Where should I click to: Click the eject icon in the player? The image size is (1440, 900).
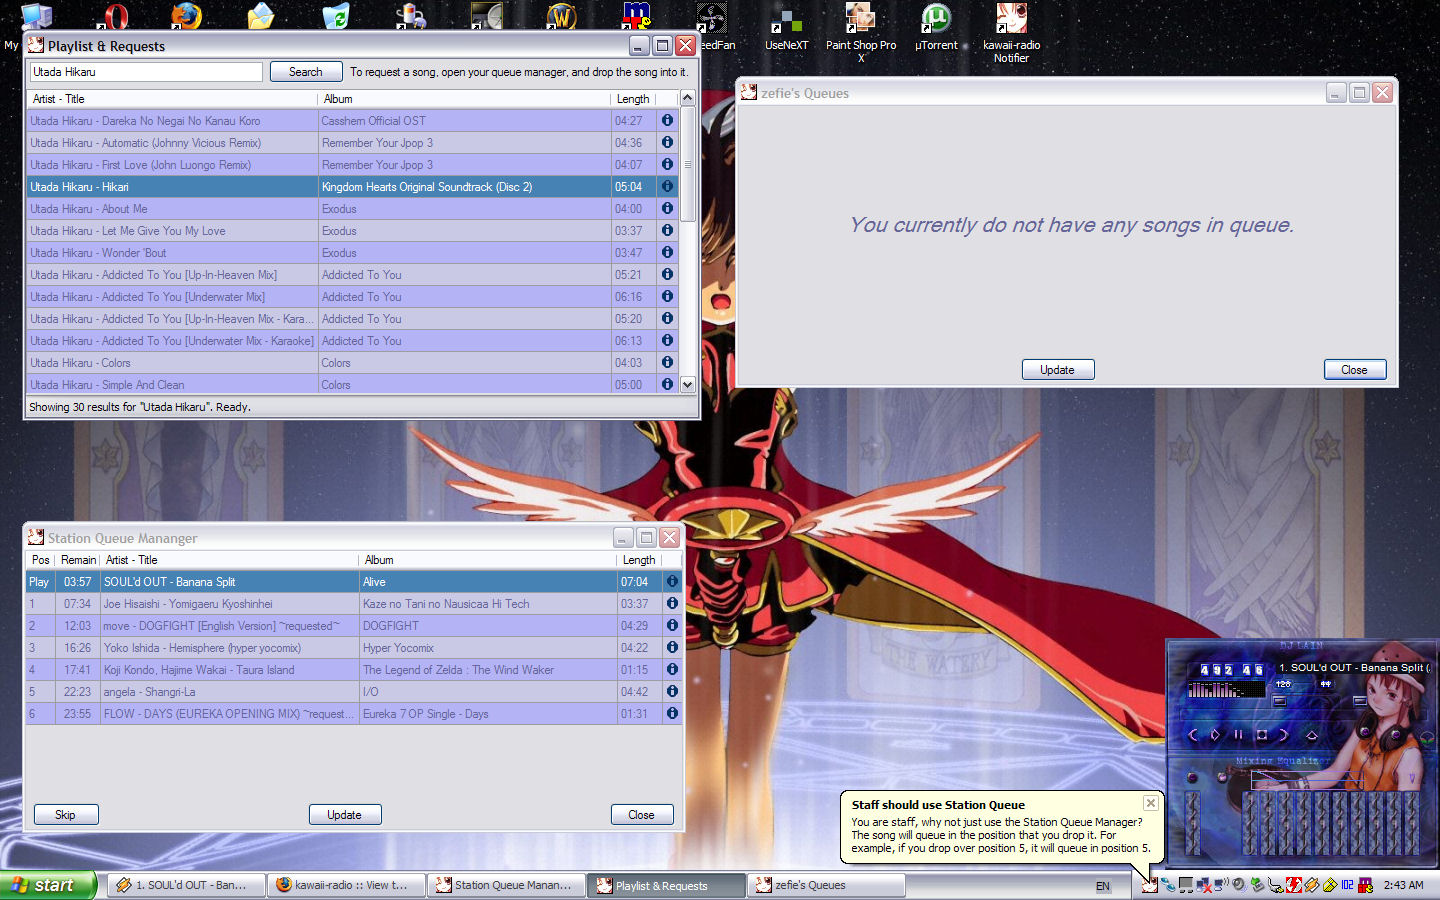1312,734
